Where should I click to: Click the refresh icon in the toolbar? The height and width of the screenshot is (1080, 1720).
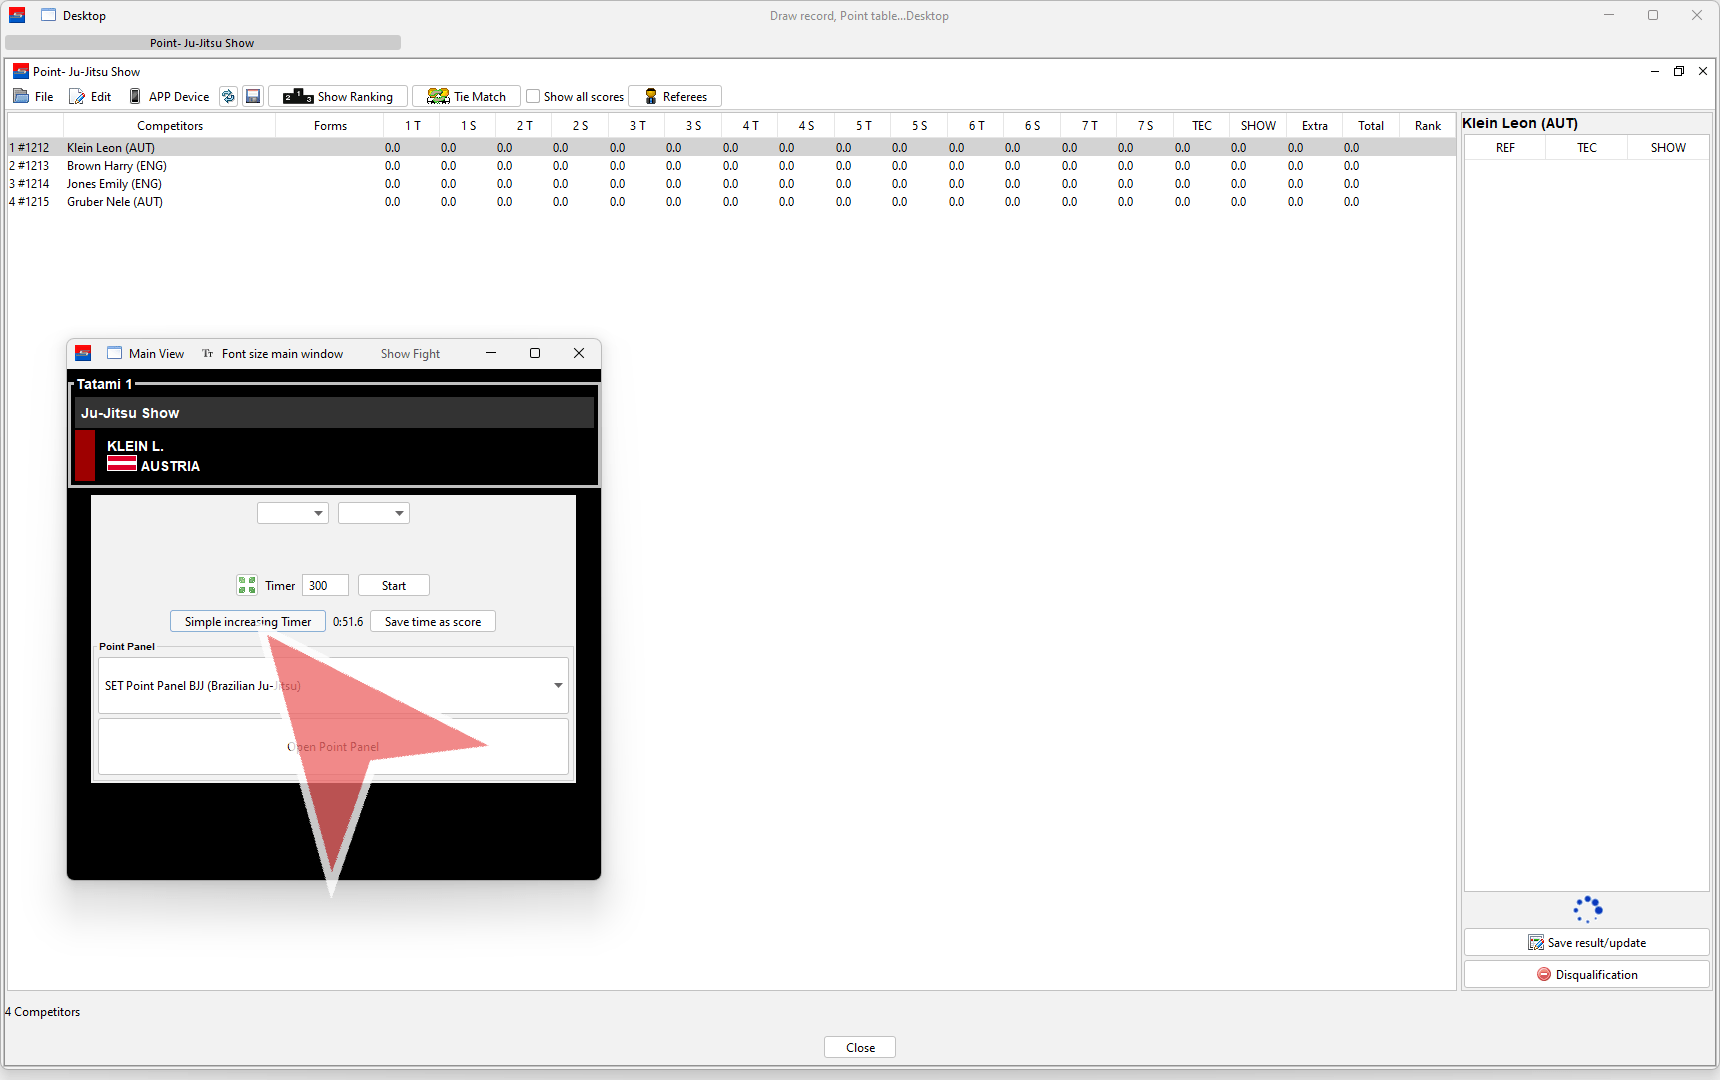(228, 97)
